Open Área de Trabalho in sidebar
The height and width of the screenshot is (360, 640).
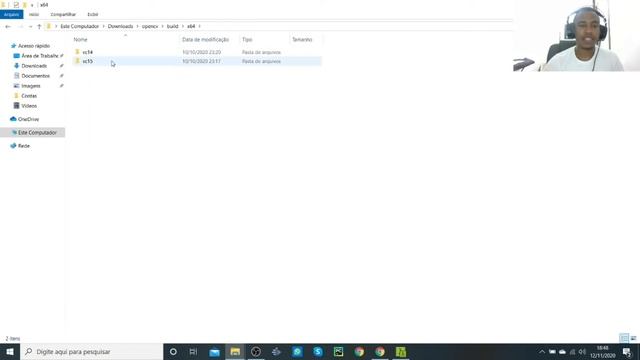pyautogui.click(x=40, y=56)
